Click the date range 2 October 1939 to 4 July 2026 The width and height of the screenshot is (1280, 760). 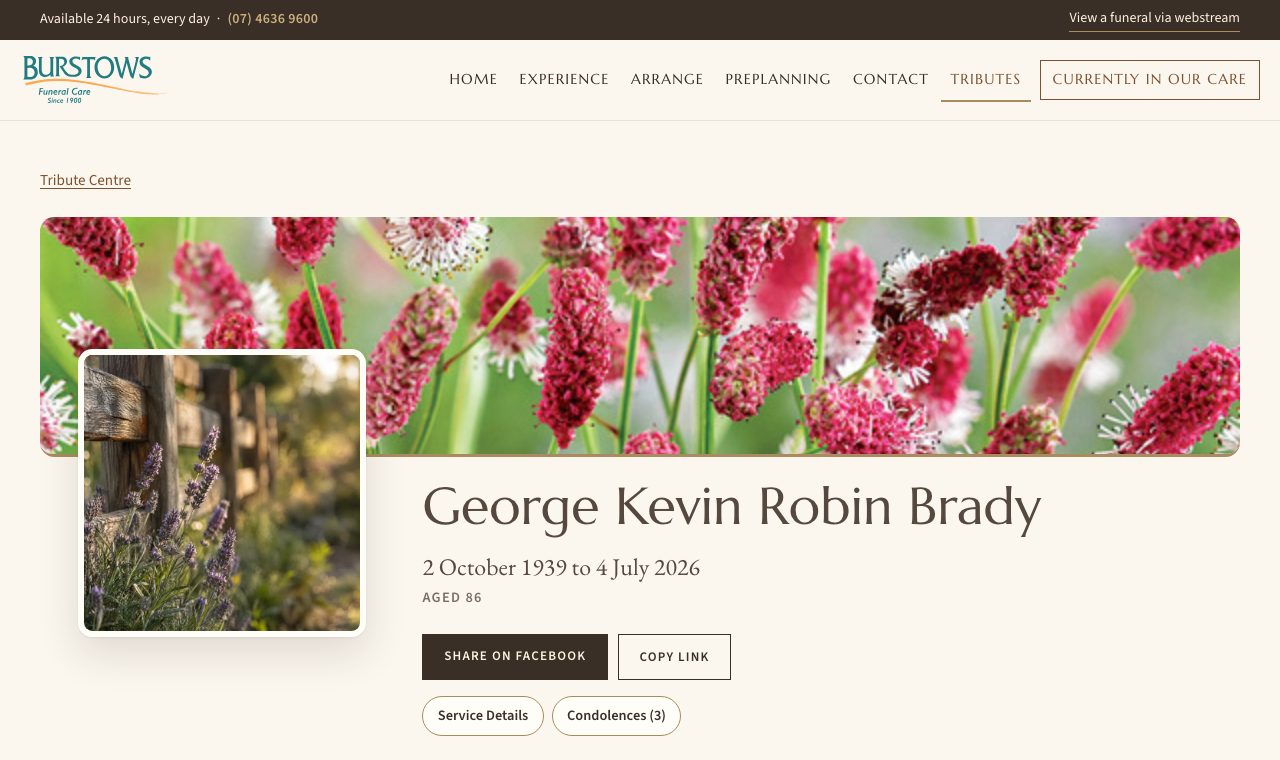click(561, 568)
